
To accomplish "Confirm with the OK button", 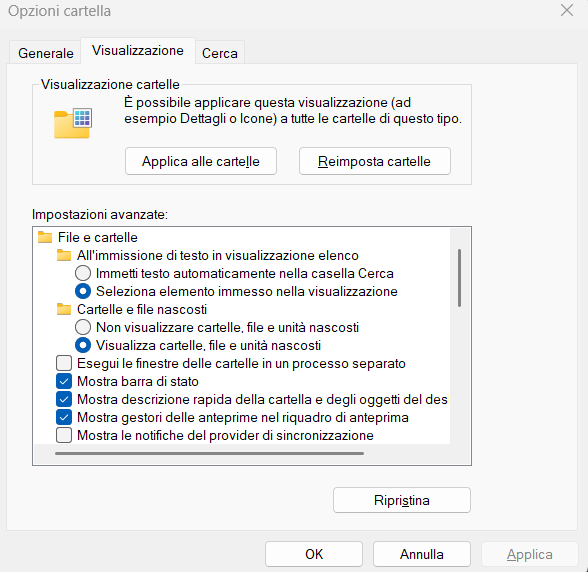I will click(x=314, y=554).
